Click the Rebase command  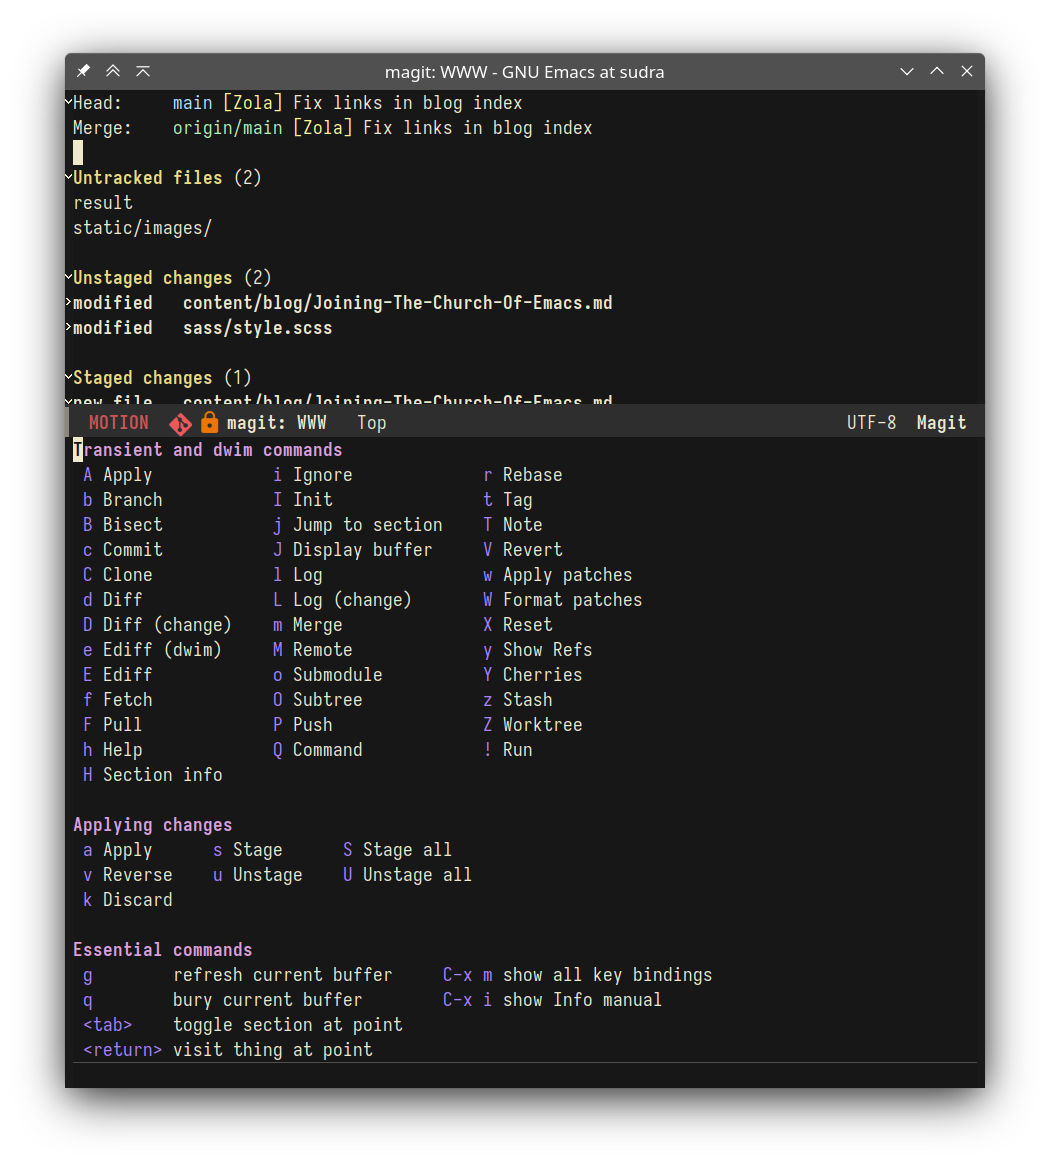[532, 475]
